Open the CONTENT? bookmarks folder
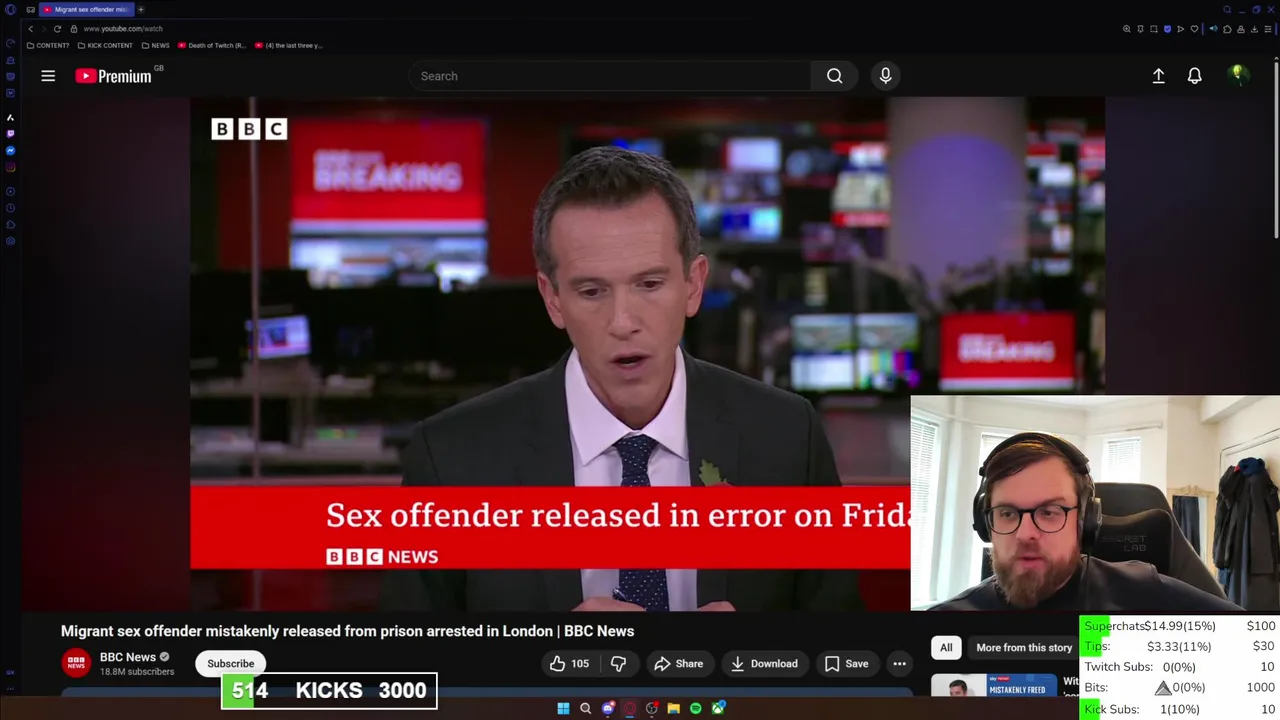 pyautogui.click(x=48, y=45)
